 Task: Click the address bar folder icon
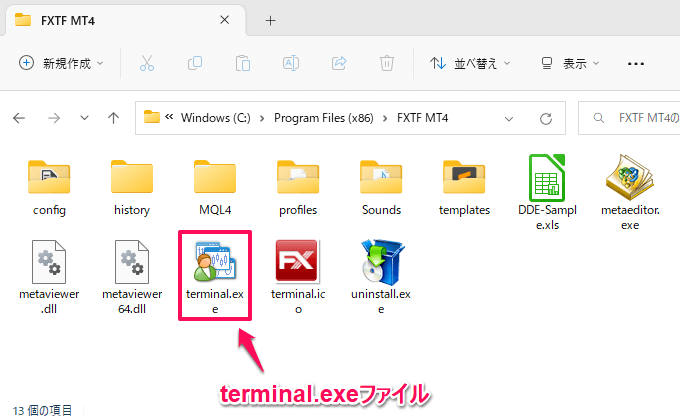152,117
